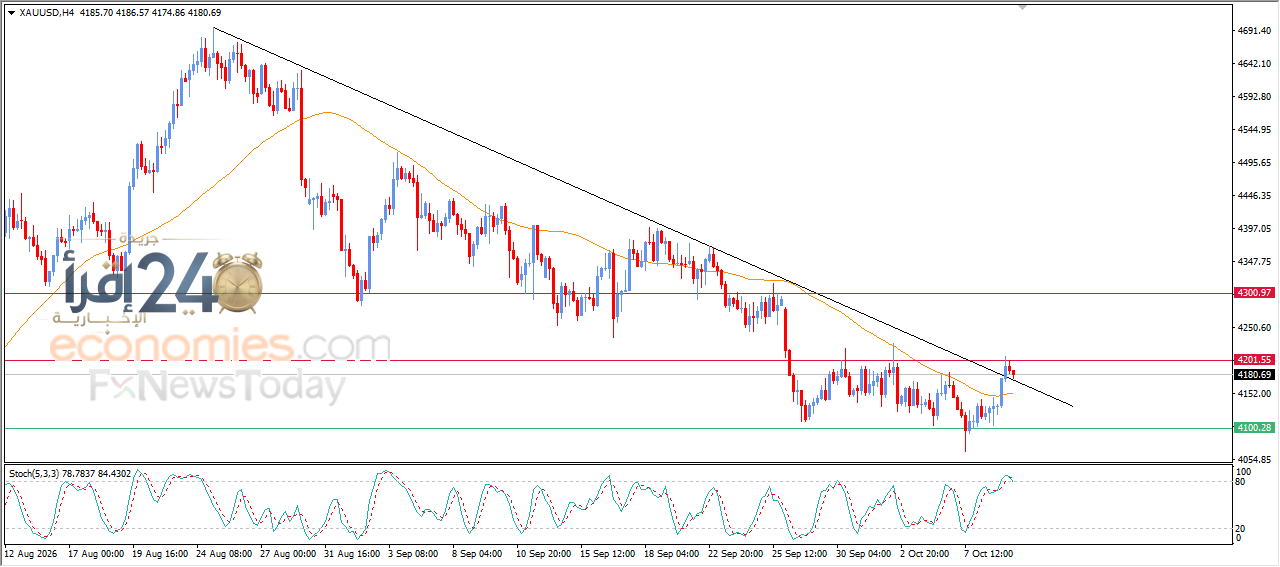
Task: Click the 7 Oct 12:00 time label
Action: (x=989, y=552)
